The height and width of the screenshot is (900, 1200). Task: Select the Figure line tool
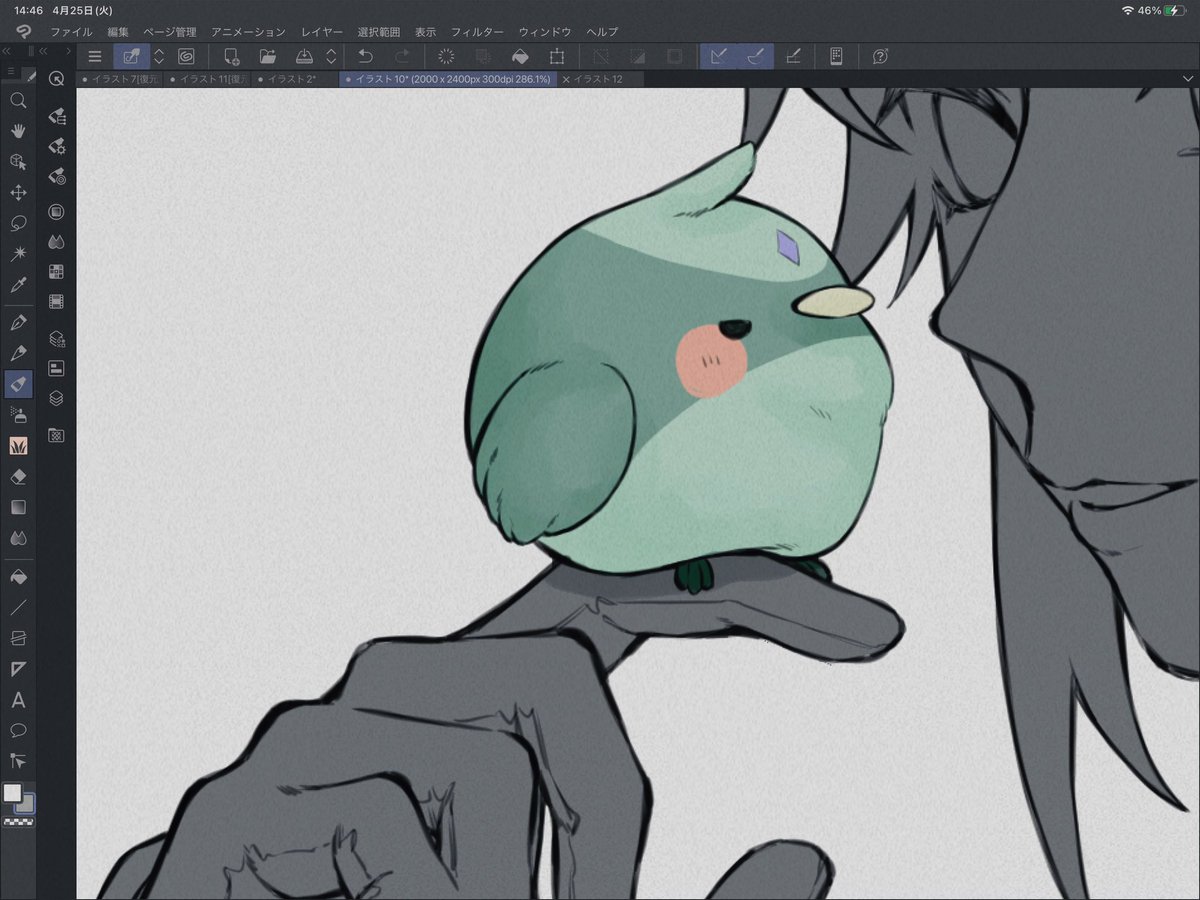click(x=18, y=606)
